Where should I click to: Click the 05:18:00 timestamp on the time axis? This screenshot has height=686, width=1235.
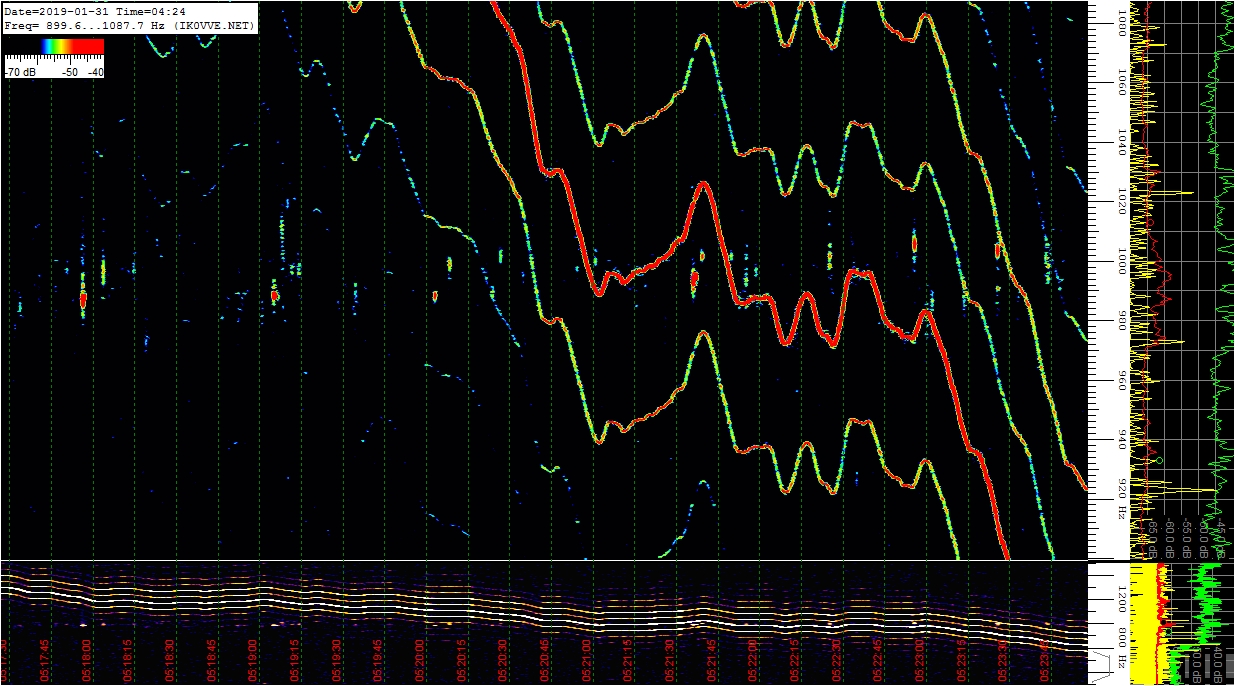click(88, 660)
